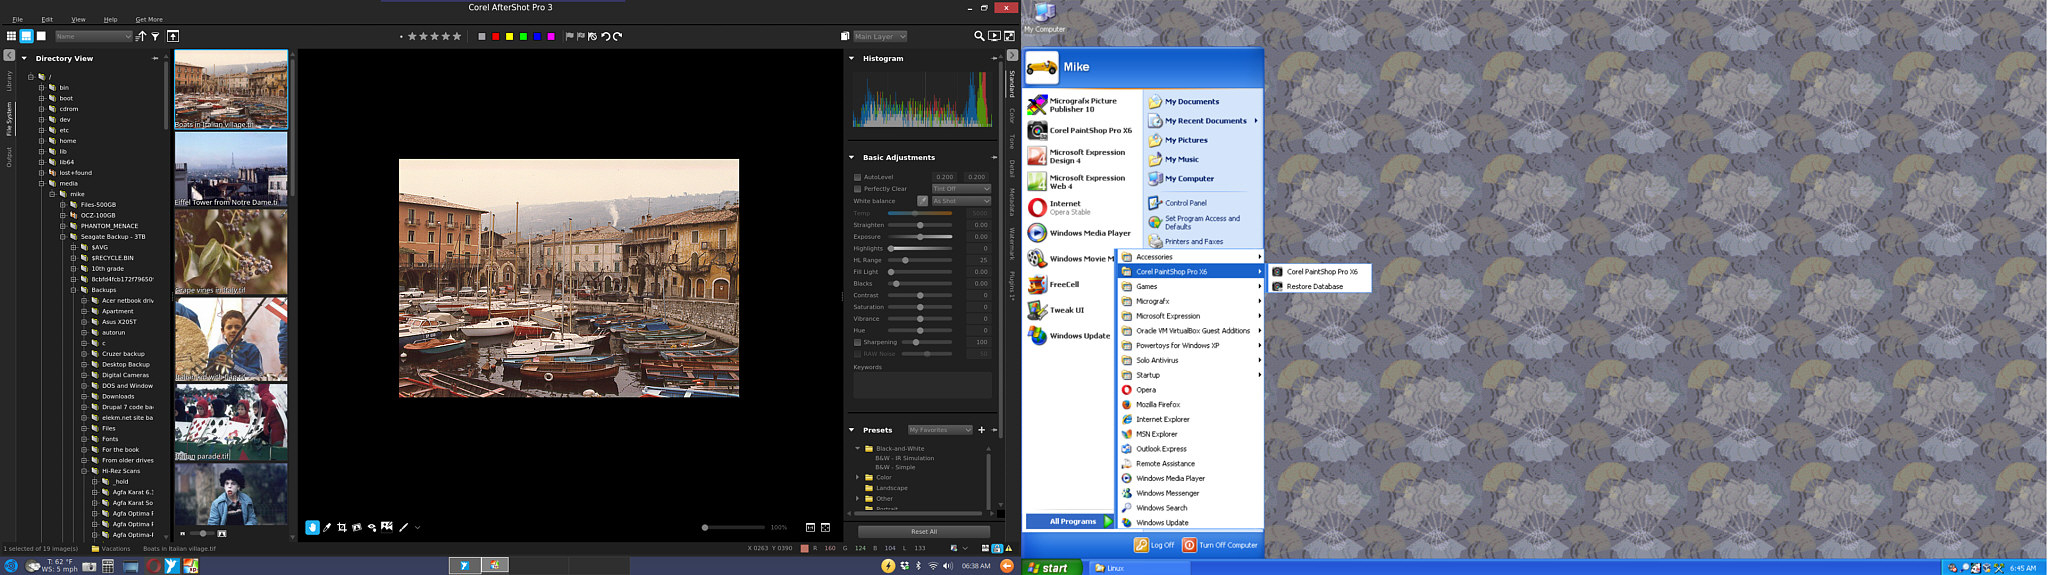Click All Programs in XP start menu
The height and width of the screenshot is (575, 2048).
point(1072,521)
